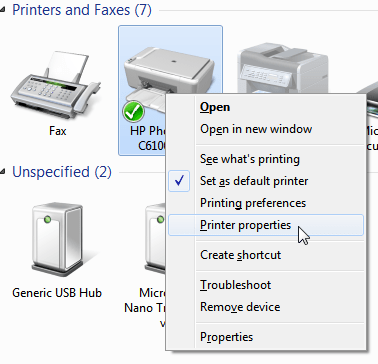Click the Printers and Faxes (7) heading
Screen dimensions: 378x364
point(82,10)
